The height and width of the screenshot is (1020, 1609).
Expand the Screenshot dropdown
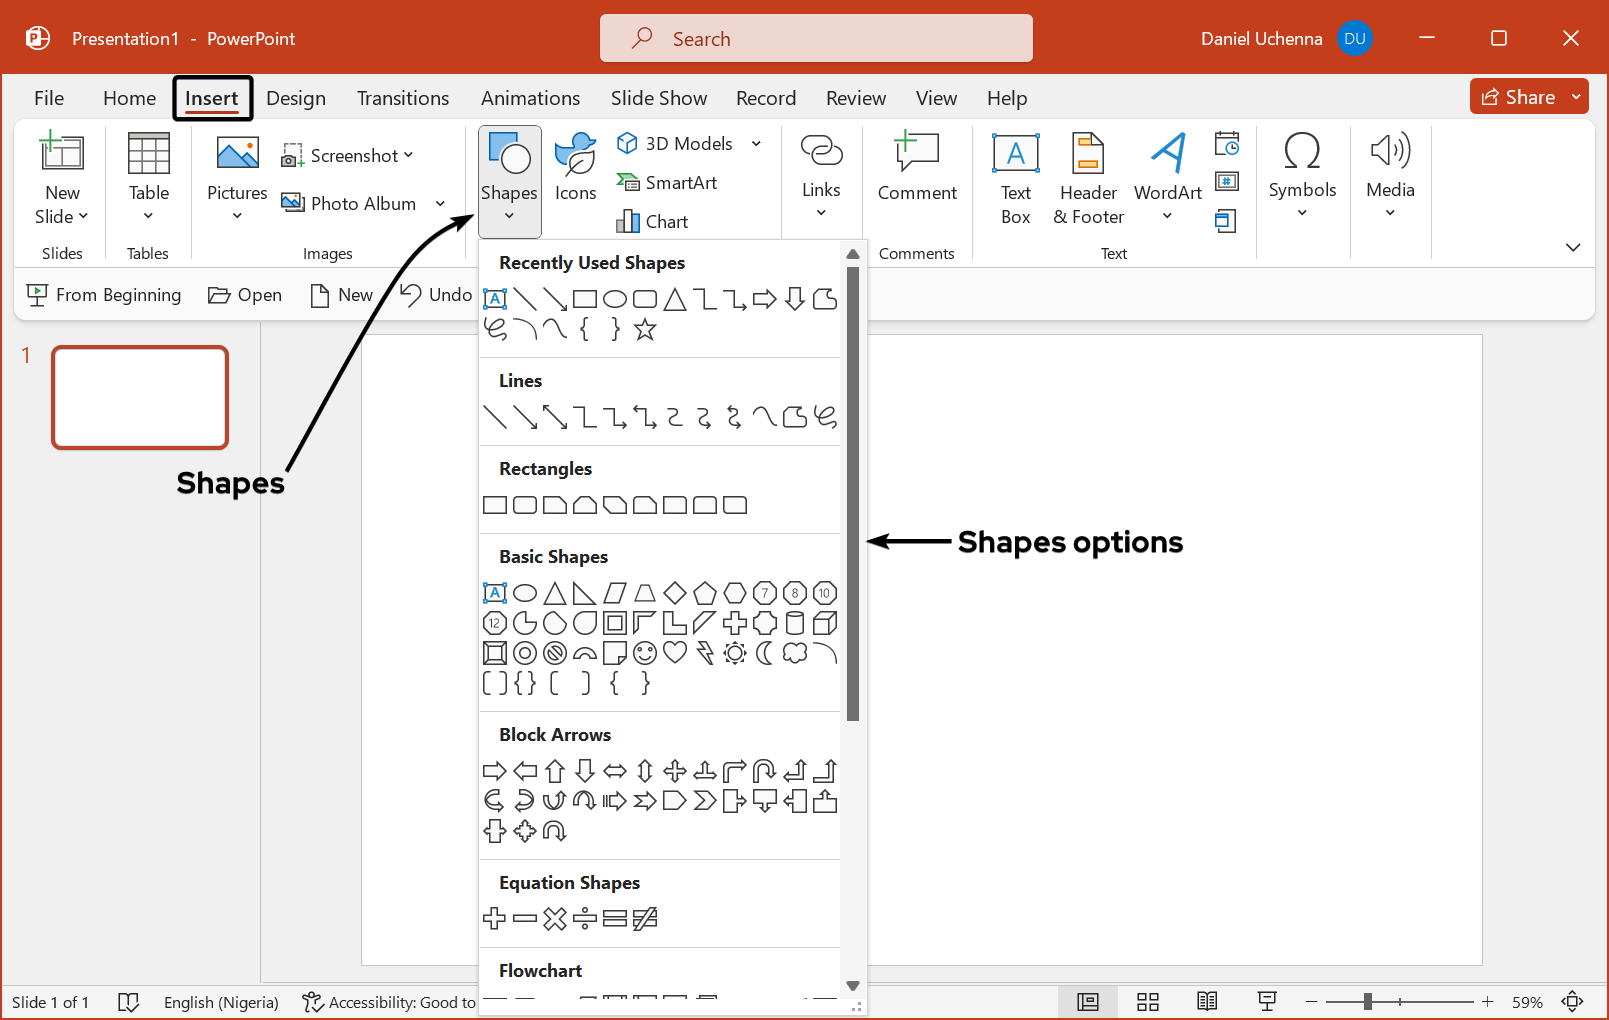(x=408, y=155)
